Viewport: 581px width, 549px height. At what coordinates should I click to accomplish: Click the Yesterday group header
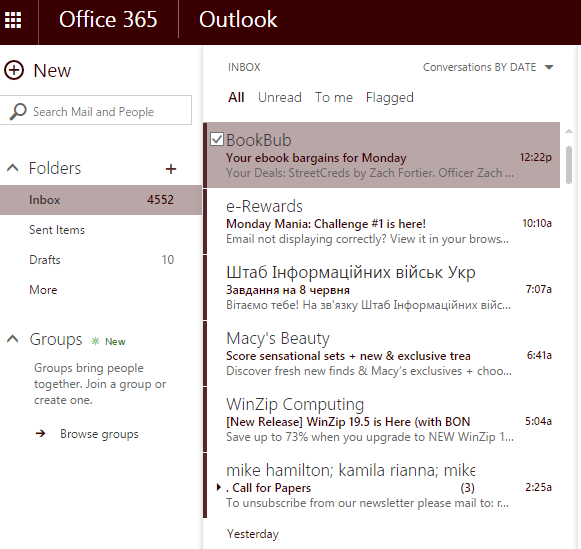click(252, 534)
